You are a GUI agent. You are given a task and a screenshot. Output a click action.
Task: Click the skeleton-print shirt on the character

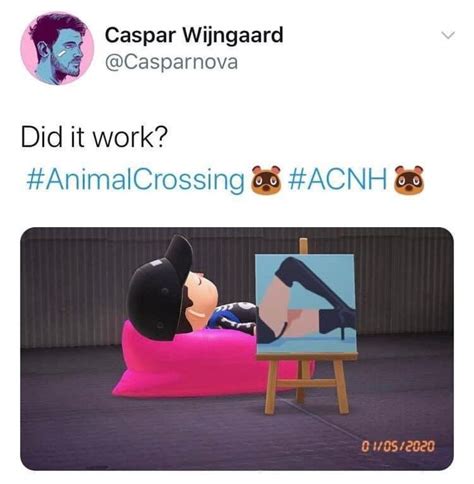click(233, 318)
